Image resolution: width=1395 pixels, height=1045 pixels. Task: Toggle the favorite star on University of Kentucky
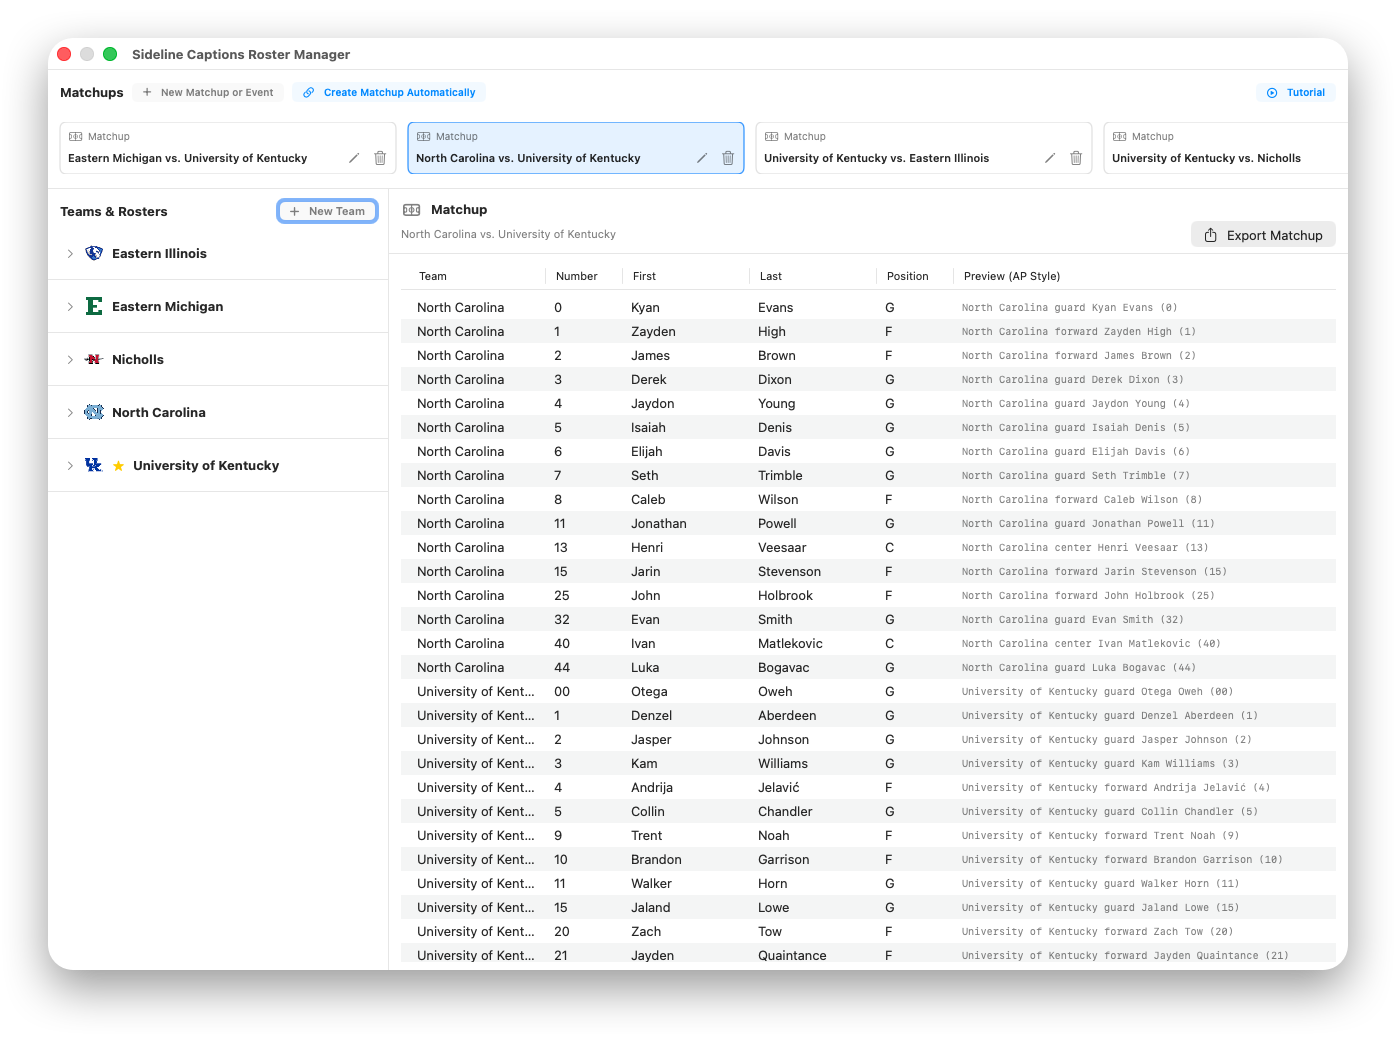click(x=118, y=466)
